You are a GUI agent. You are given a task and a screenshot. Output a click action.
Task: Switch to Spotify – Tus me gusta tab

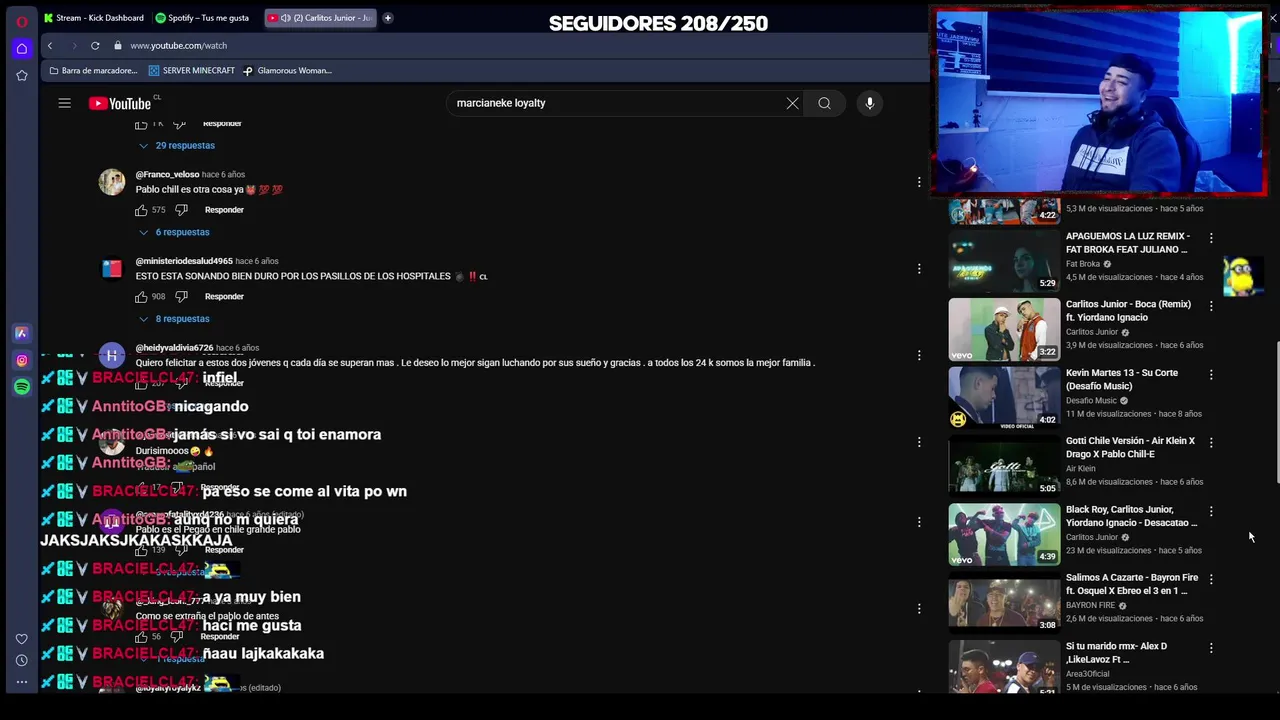coord(204,18)
